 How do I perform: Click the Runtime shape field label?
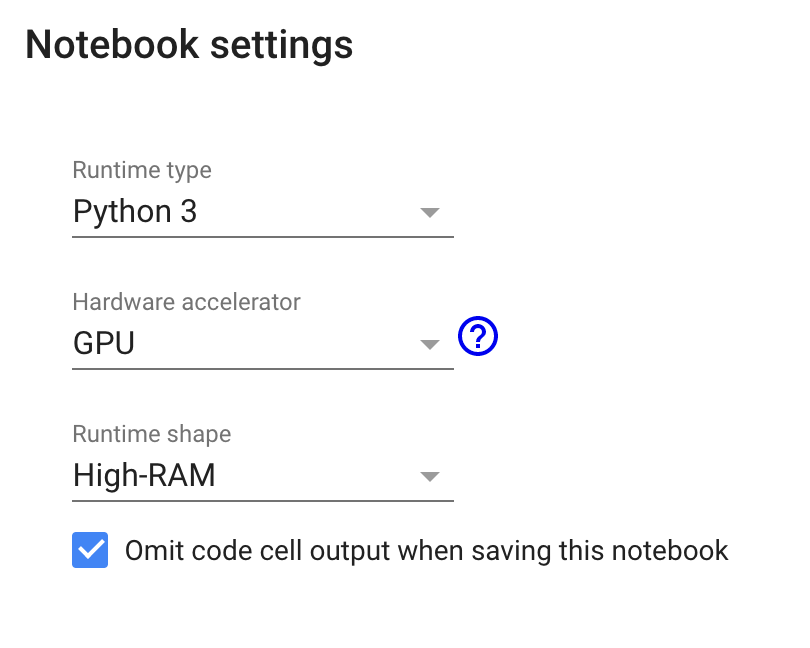[x=152, y=434]
